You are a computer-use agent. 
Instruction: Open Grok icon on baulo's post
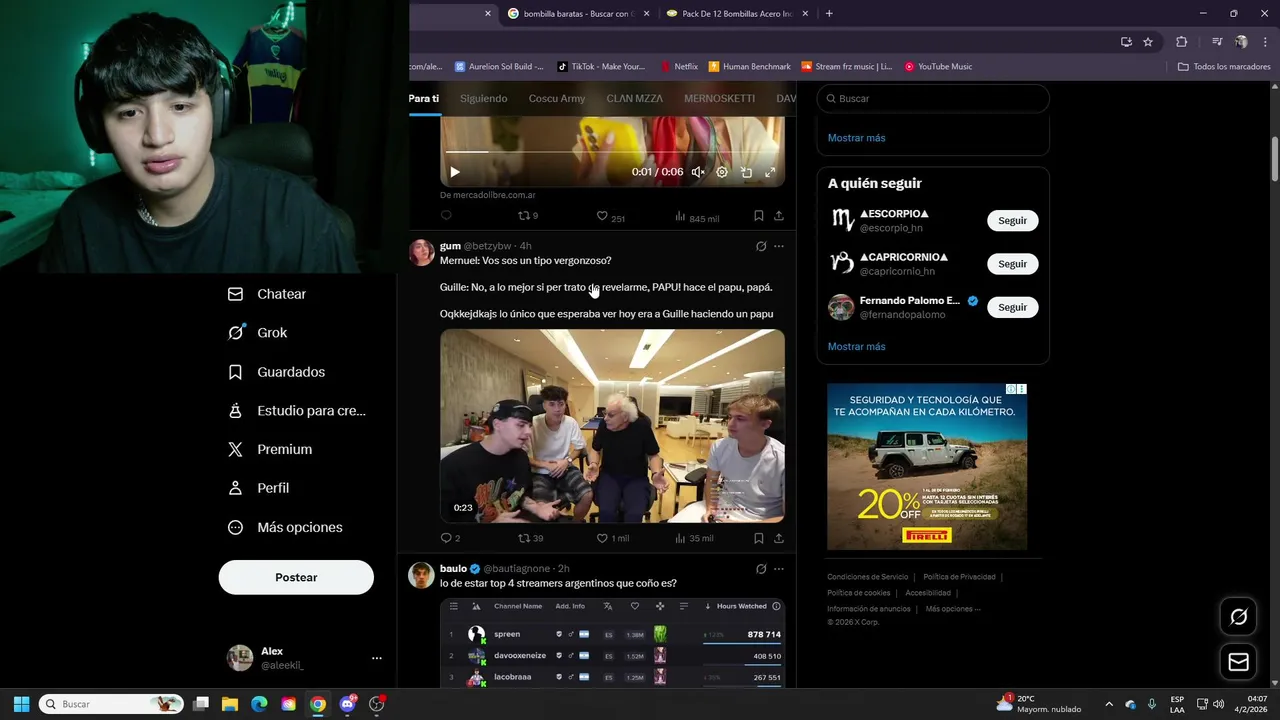(761, 569)
